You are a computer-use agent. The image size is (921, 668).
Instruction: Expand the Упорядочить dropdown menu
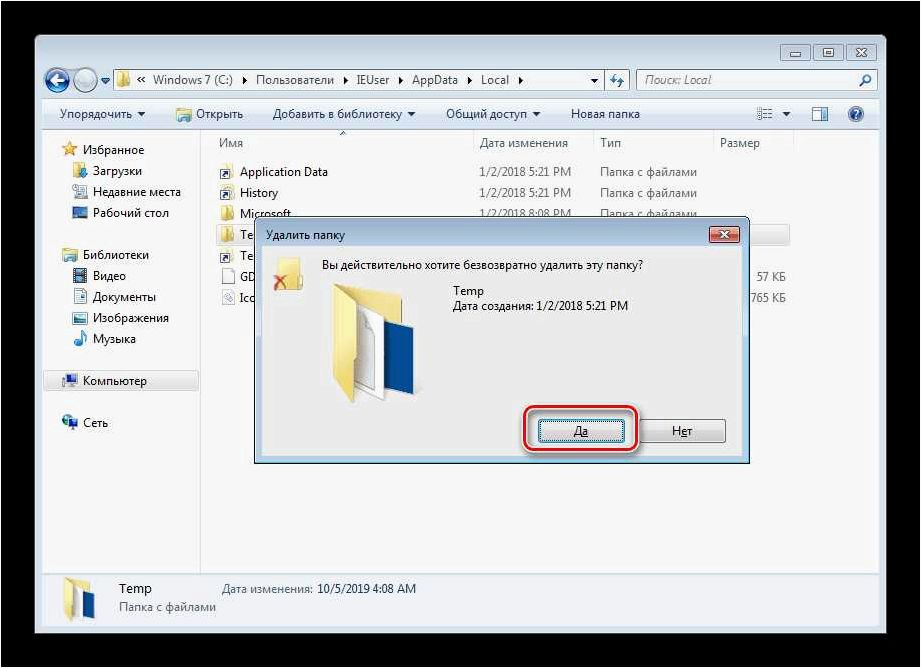(102, 114)
